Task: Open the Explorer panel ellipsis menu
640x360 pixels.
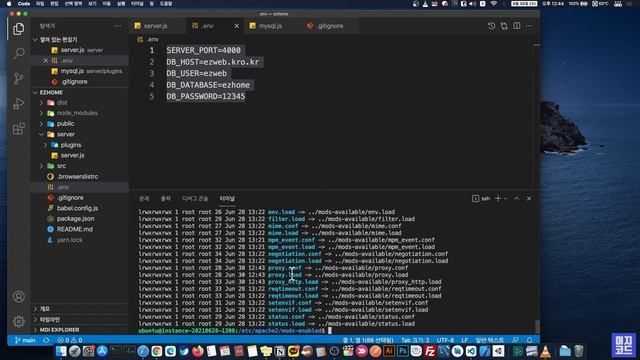Action: pyautogui.click(x=118, y=26)
